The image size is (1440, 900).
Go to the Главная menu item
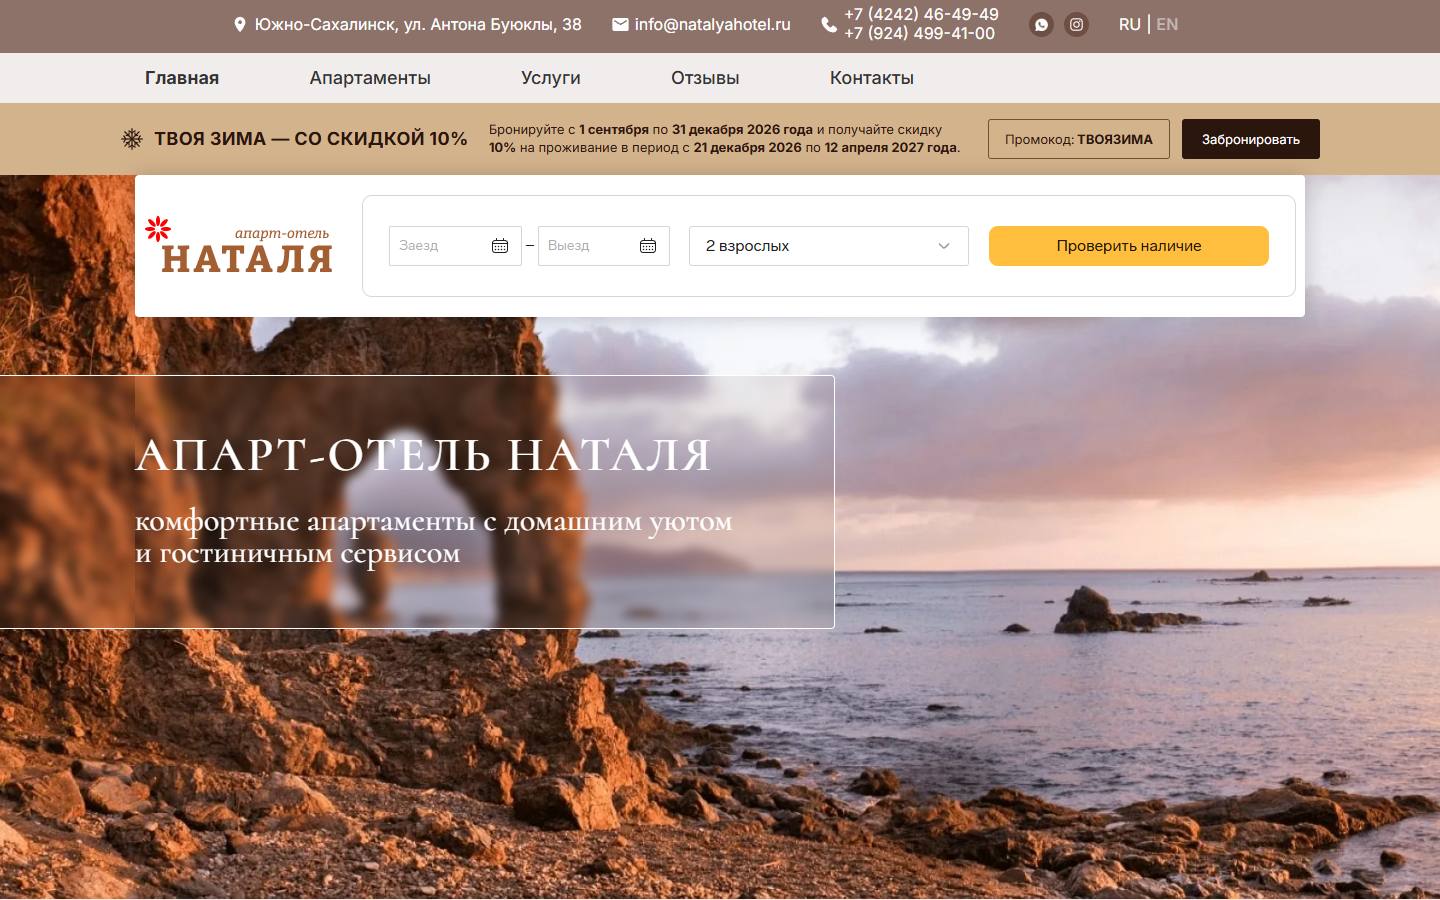tap(182, 78)
